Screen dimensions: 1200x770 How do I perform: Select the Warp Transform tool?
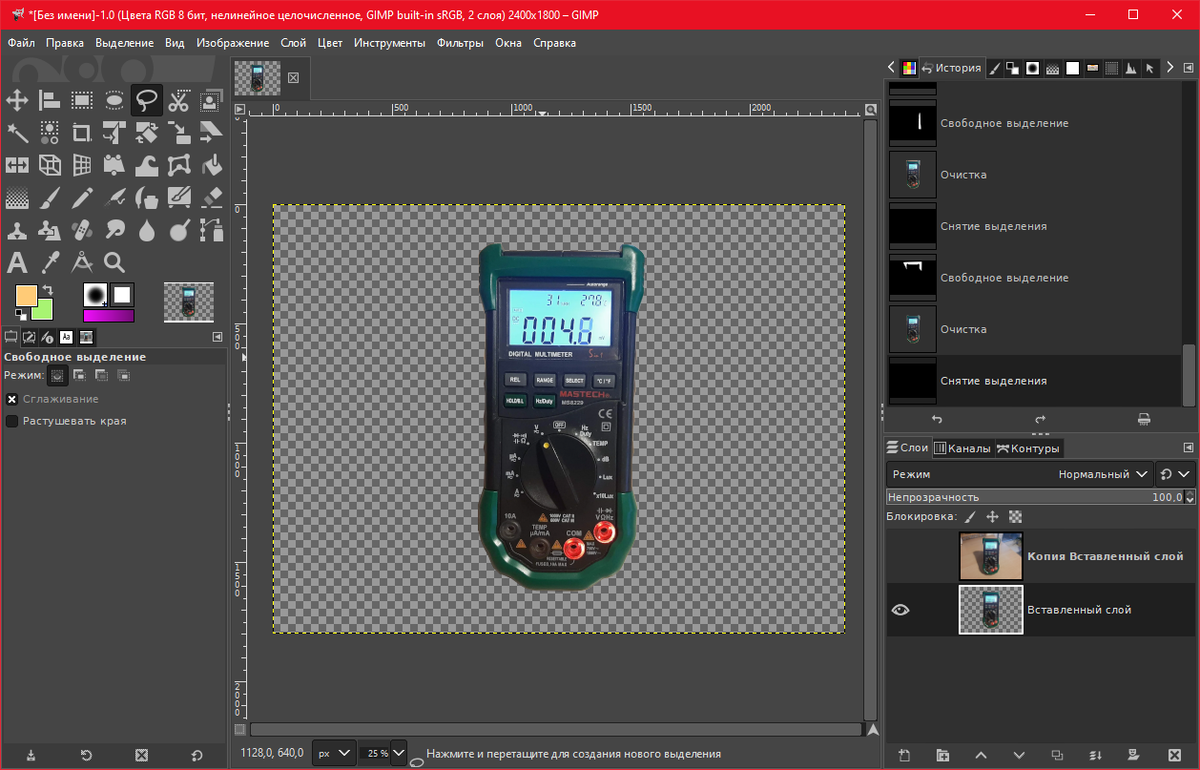pyautogui.click(x=147, y=165)
